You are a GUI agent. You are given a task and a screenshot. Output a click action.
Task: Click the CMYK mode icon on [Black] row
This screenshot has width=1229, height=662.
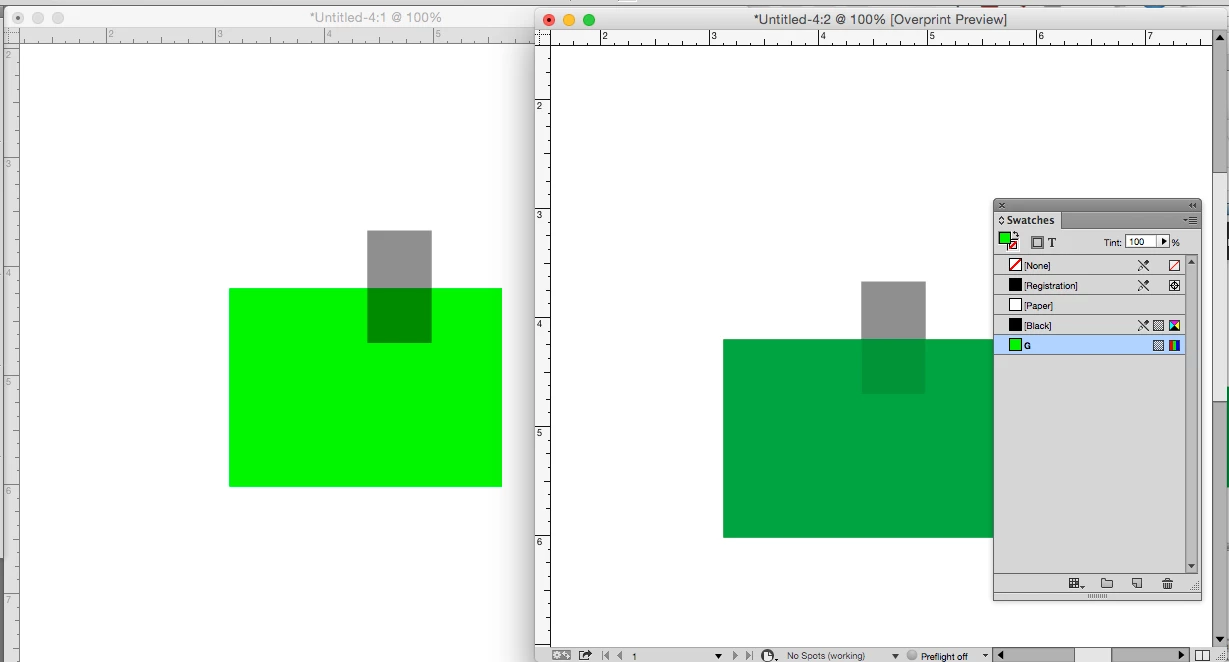pos(1174,325)
